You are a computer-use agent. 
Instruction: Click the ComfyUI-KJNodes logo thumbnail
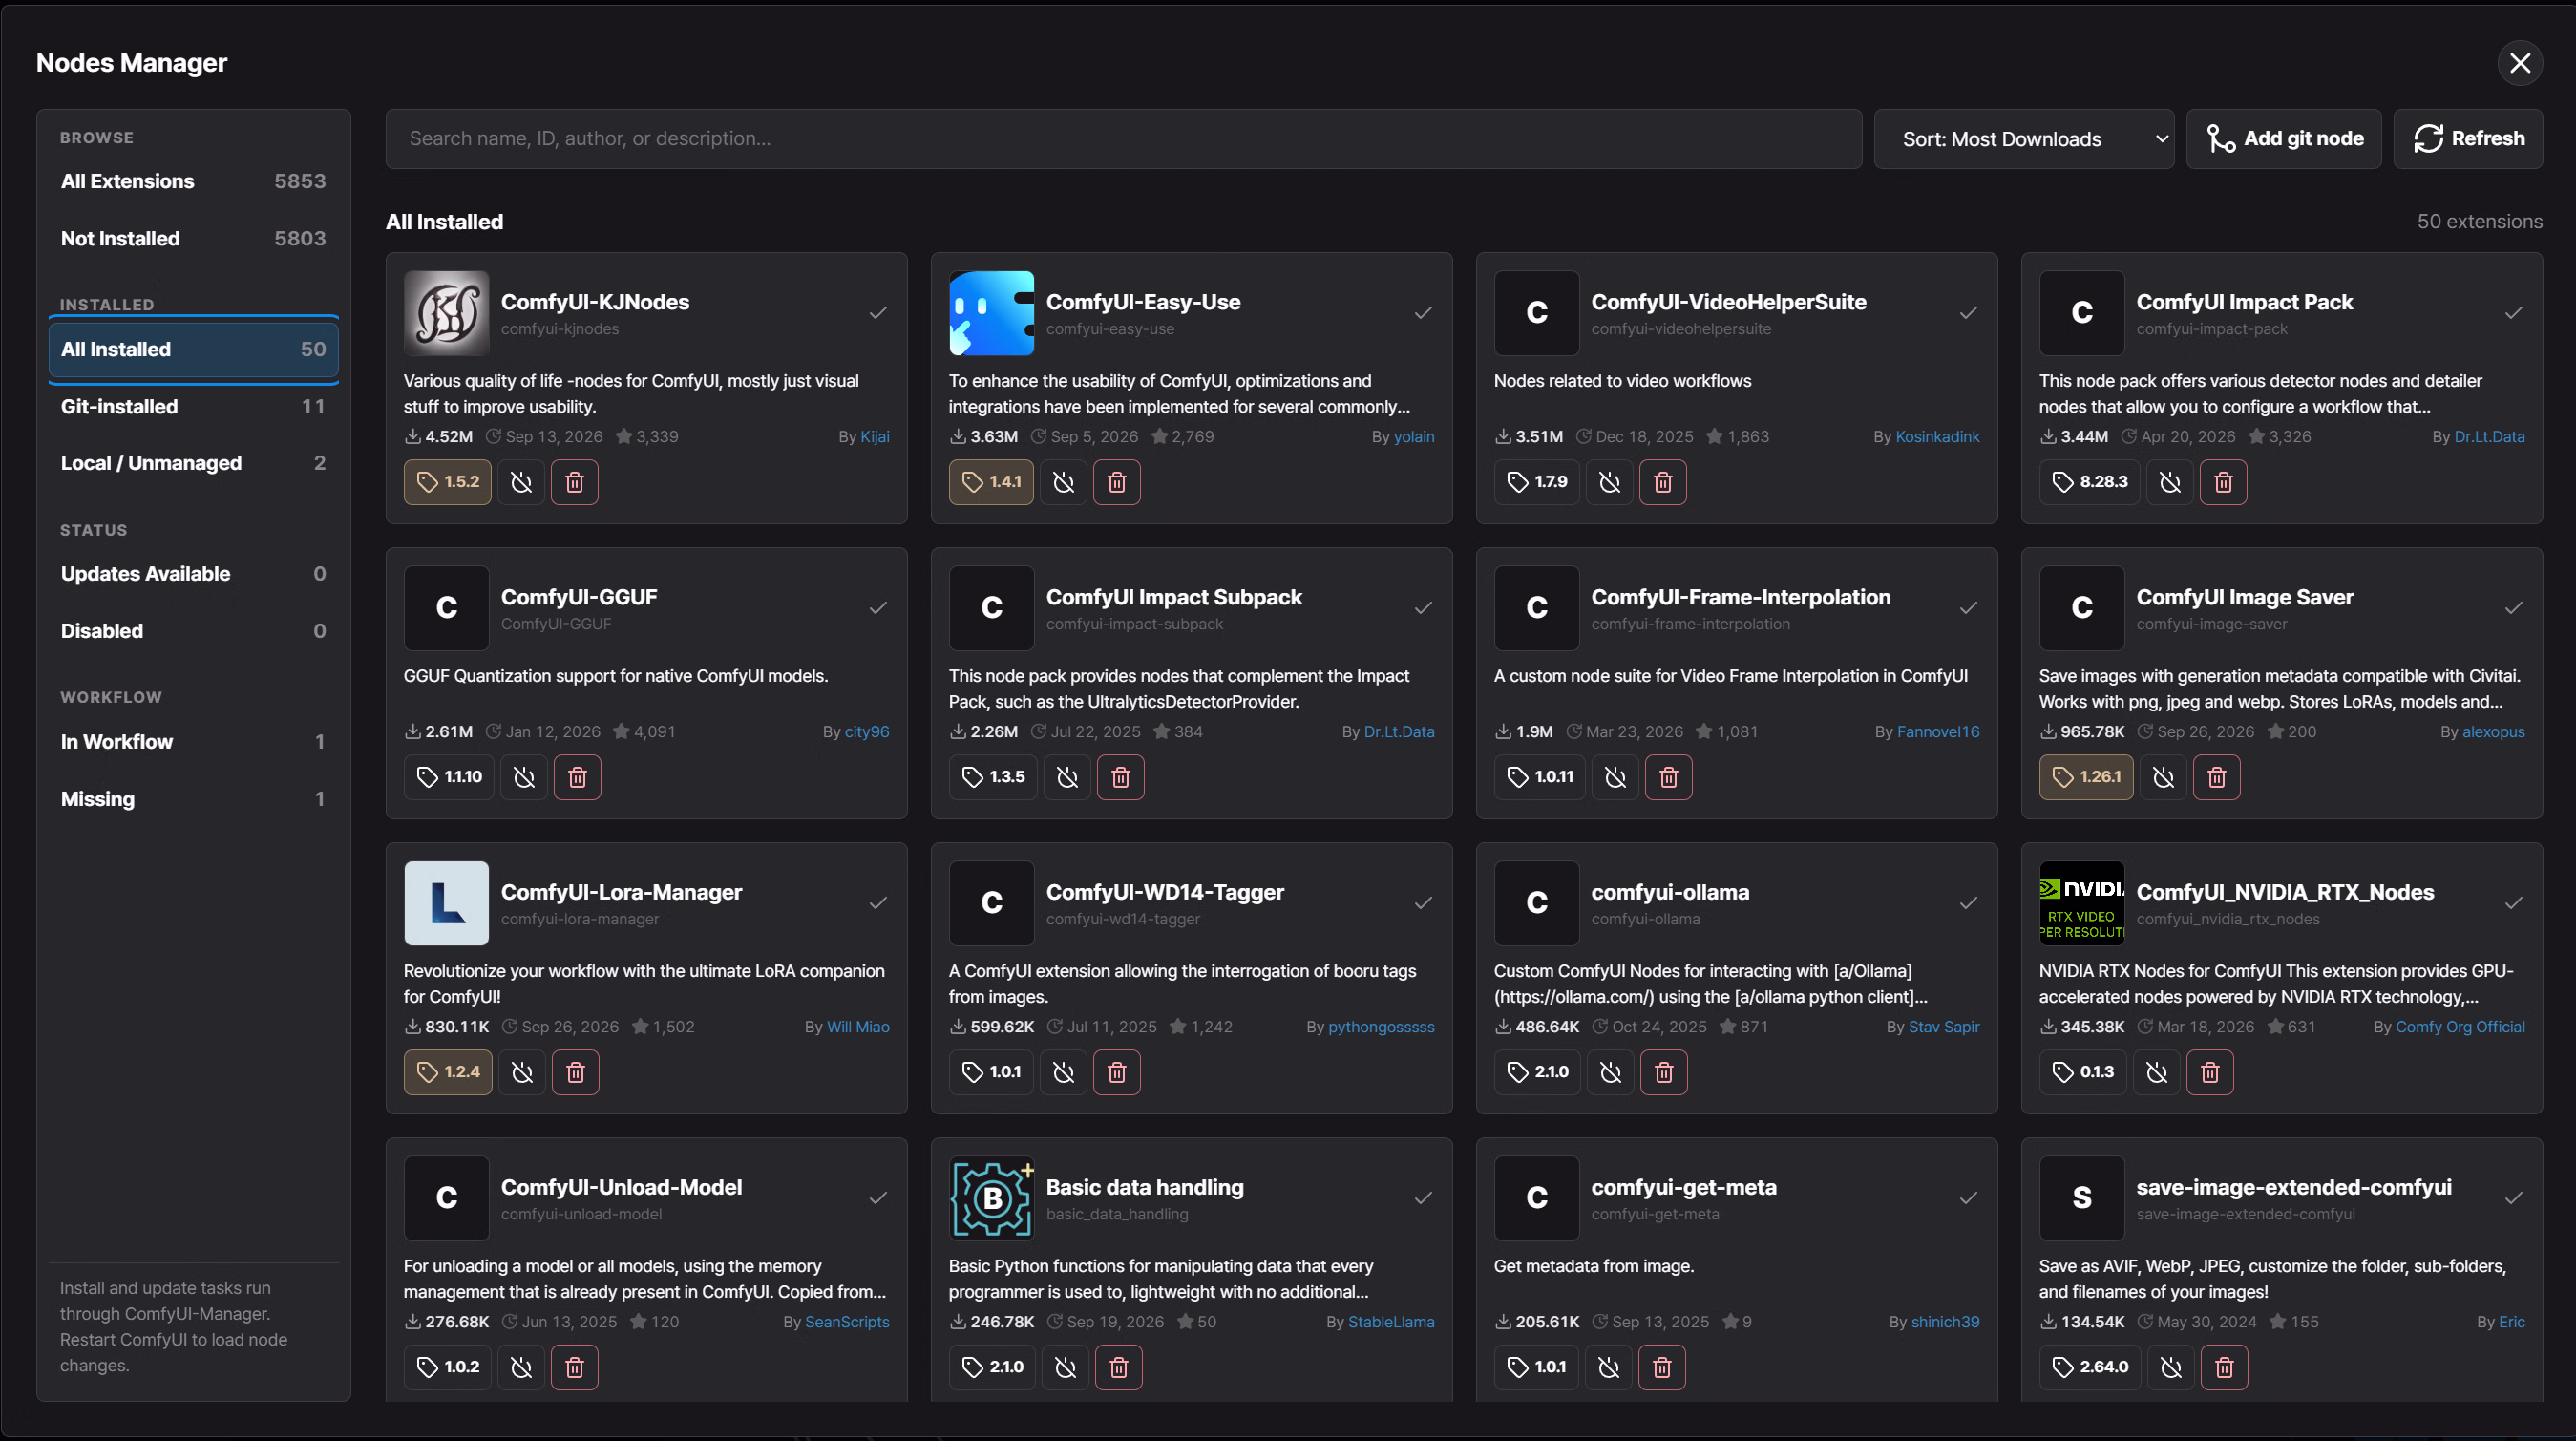click(x=446, y=313)
